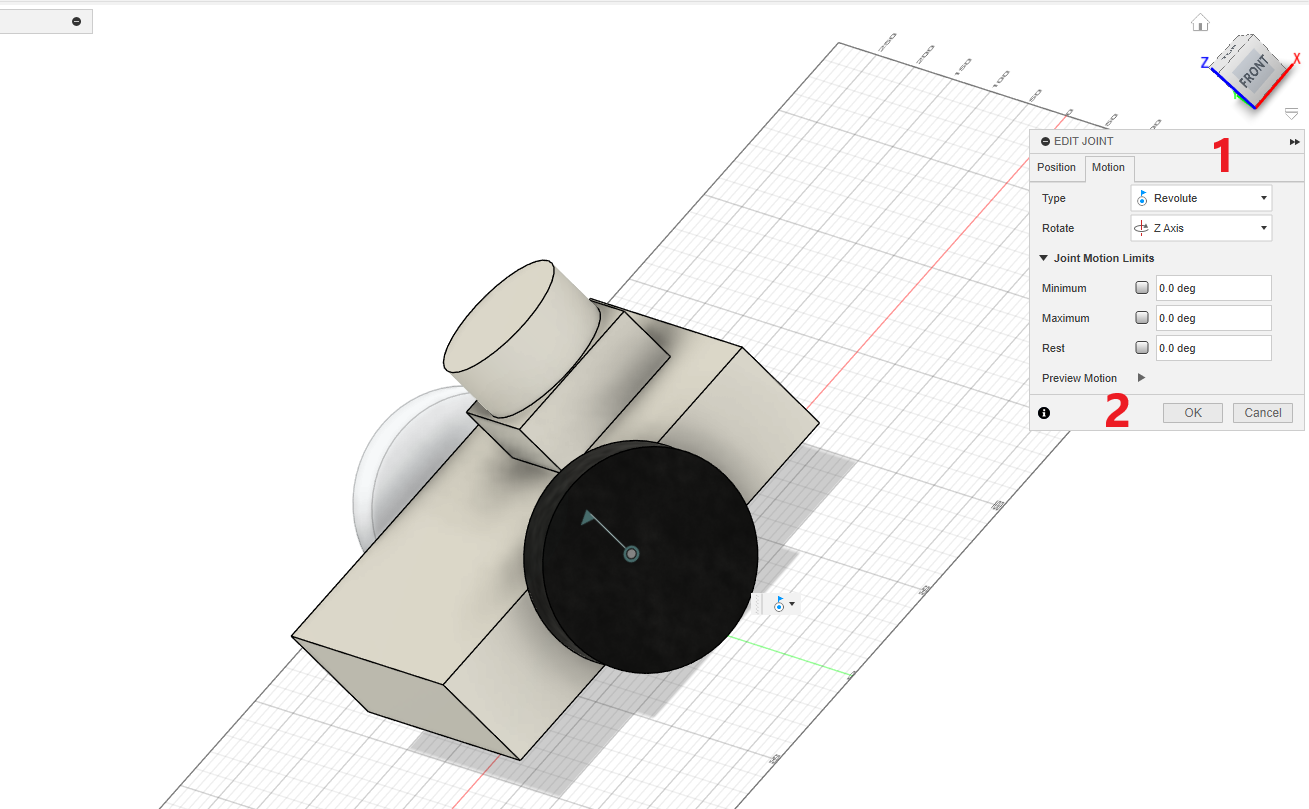This screenshot has height=809, width=1309.
Task: Click the Preview Motion label
Action: tap(1079, 378)
